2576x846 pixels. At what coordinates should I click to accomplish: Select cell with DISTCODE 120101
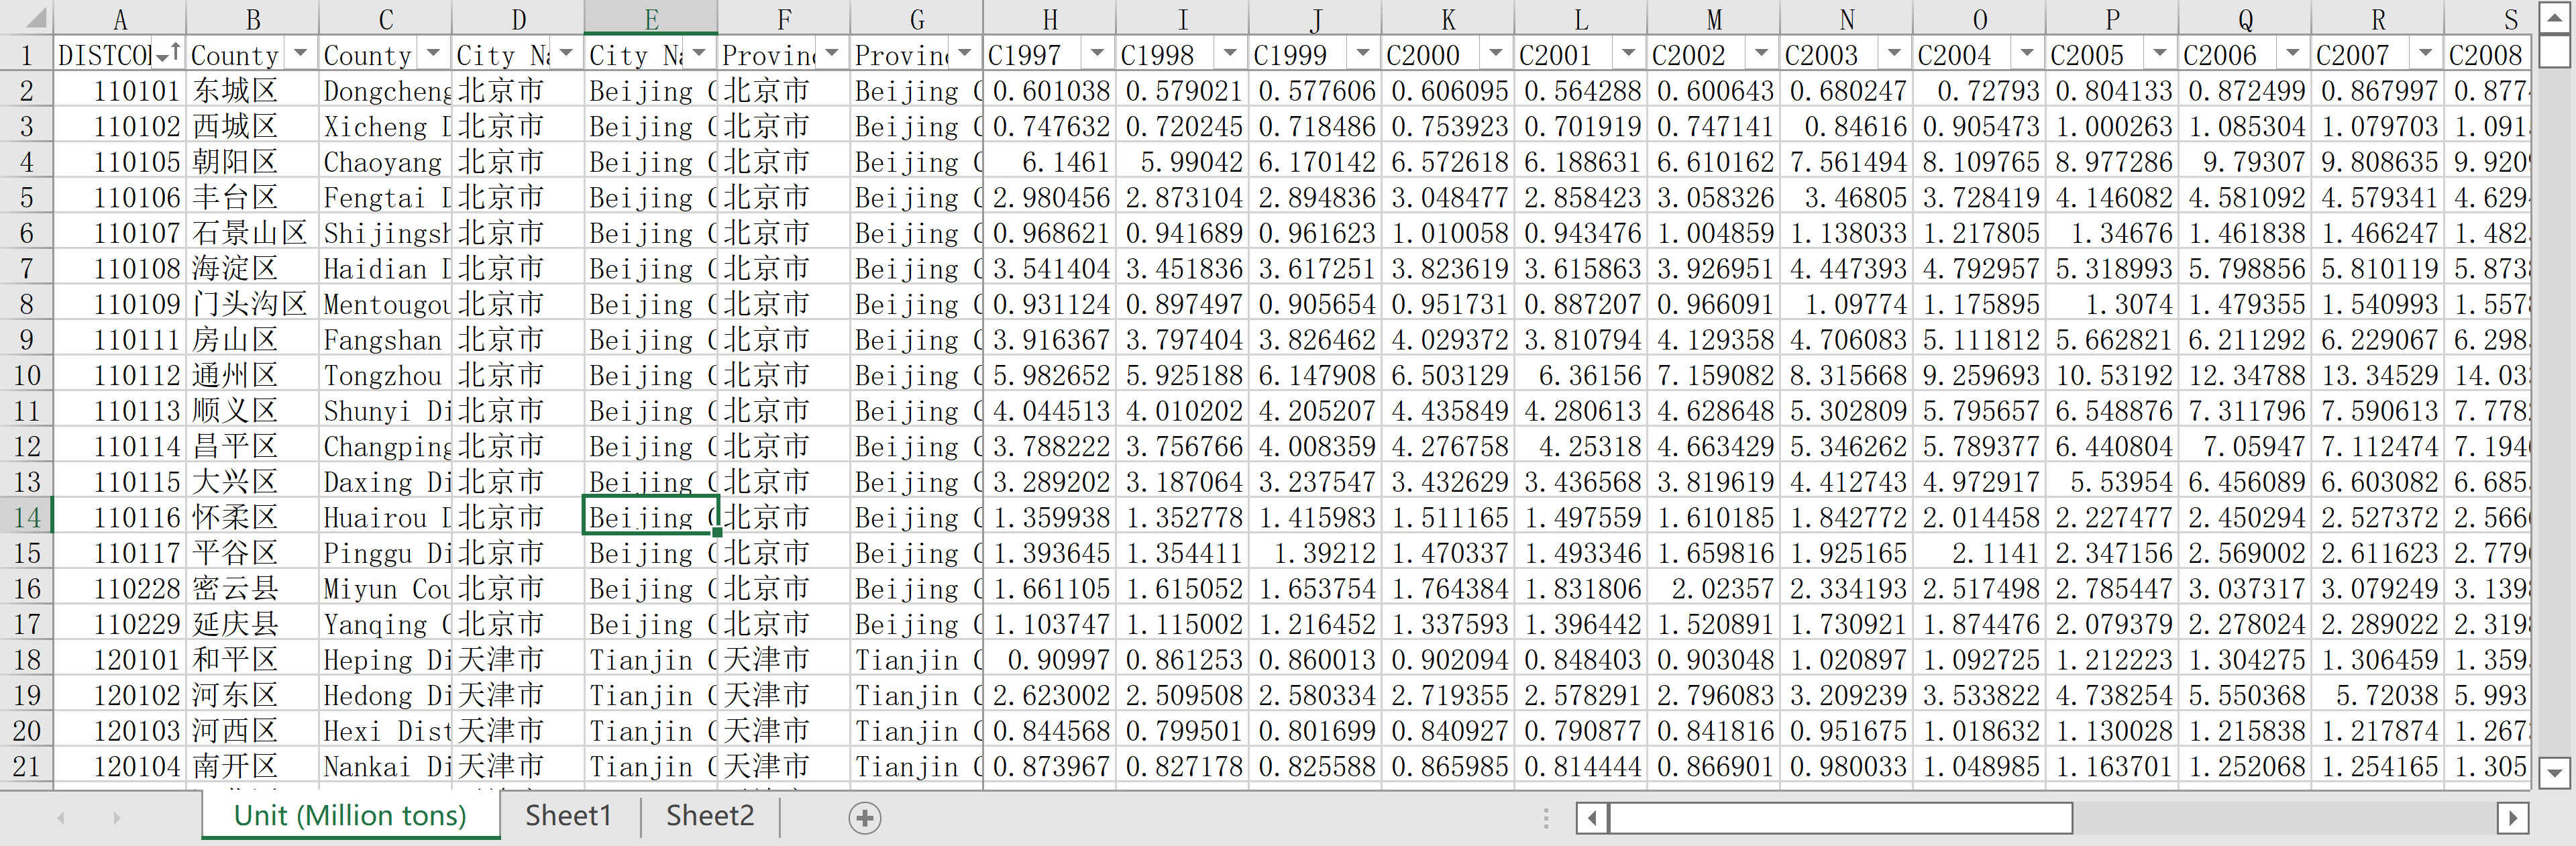(120, 659)
